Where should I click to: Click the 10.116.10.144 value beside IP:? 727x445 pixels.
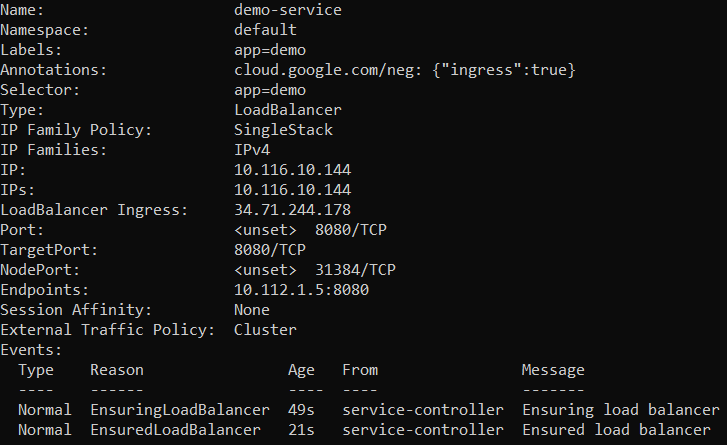292,170
